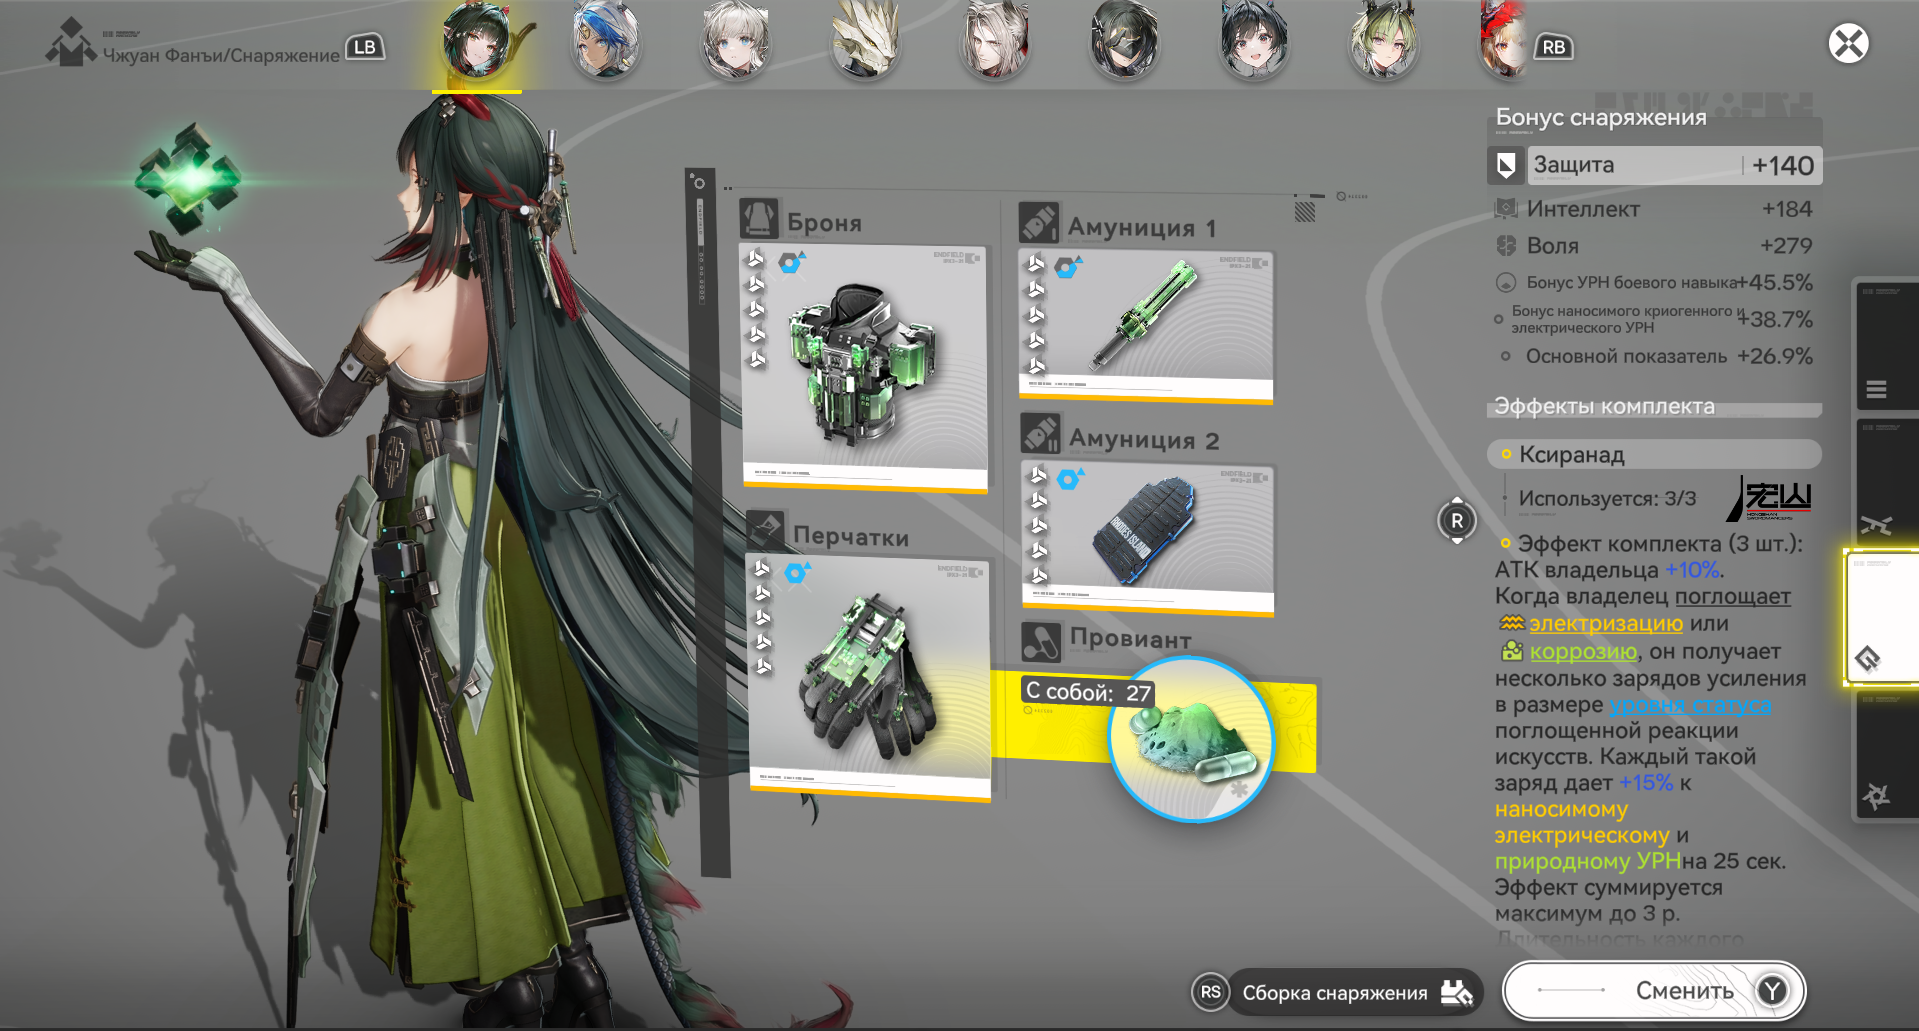This screenshot has width=1919, height=1031.
Task: Open the 'уровня статуса' keyword link
Action: pyautogui.click(x=1690, y=704)
